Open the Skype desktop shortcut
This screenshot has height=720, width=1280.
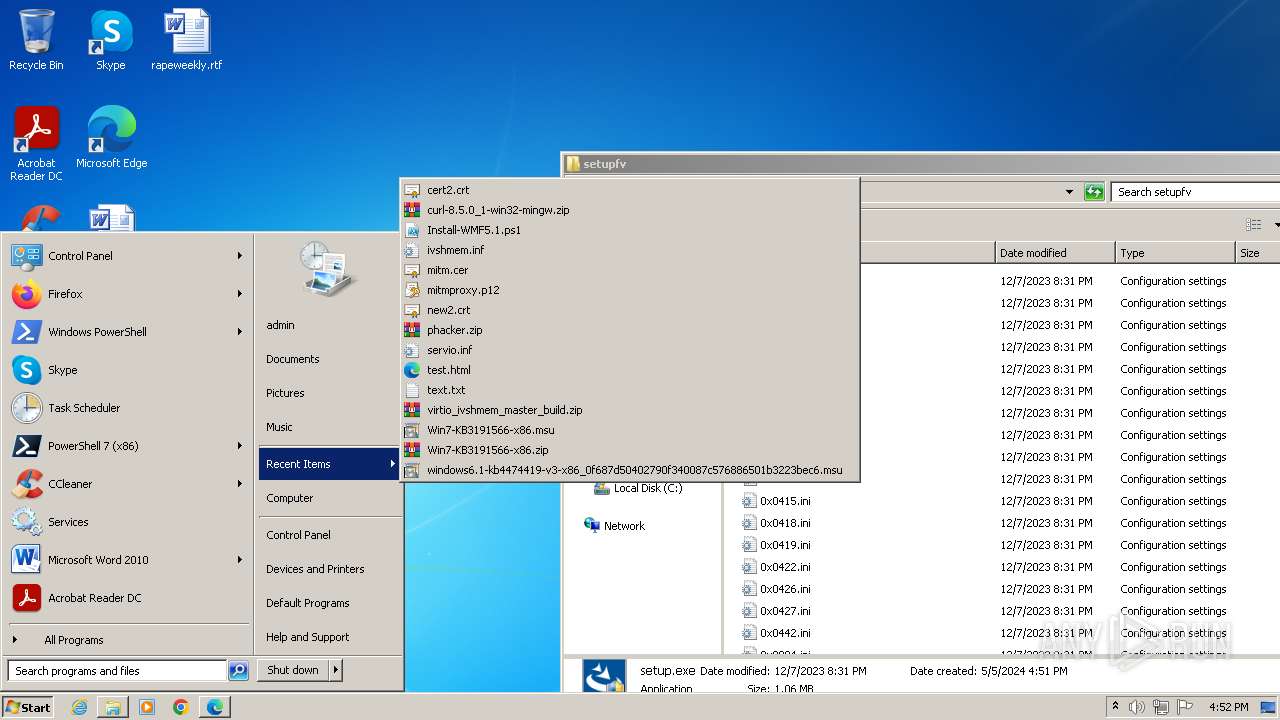pos(110,40)
